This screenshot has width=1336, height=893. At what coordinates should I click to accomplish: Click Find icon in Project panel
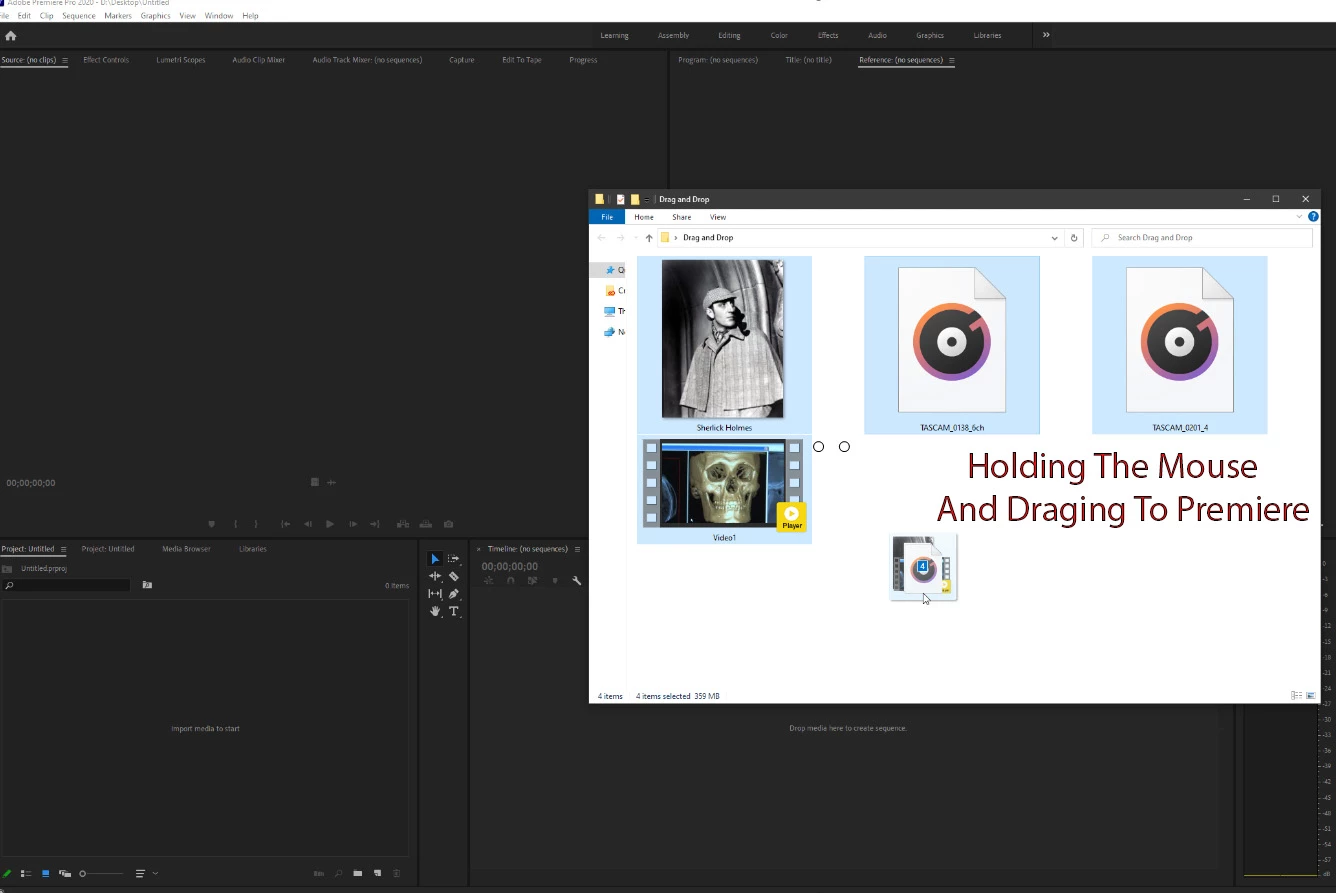point(338,873)
